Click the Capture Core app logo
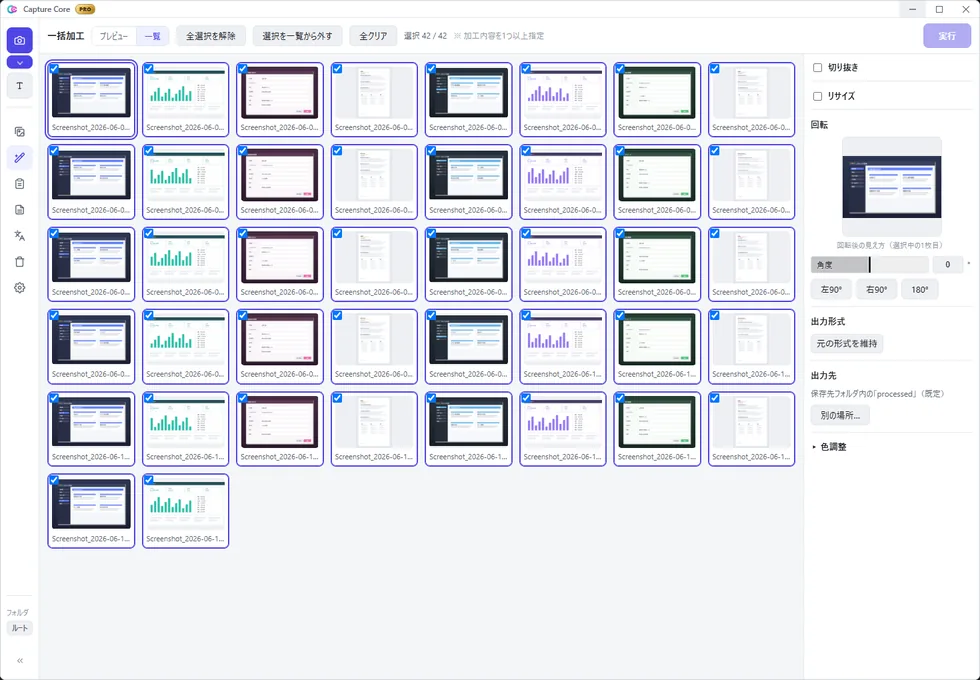 (12, 9)
